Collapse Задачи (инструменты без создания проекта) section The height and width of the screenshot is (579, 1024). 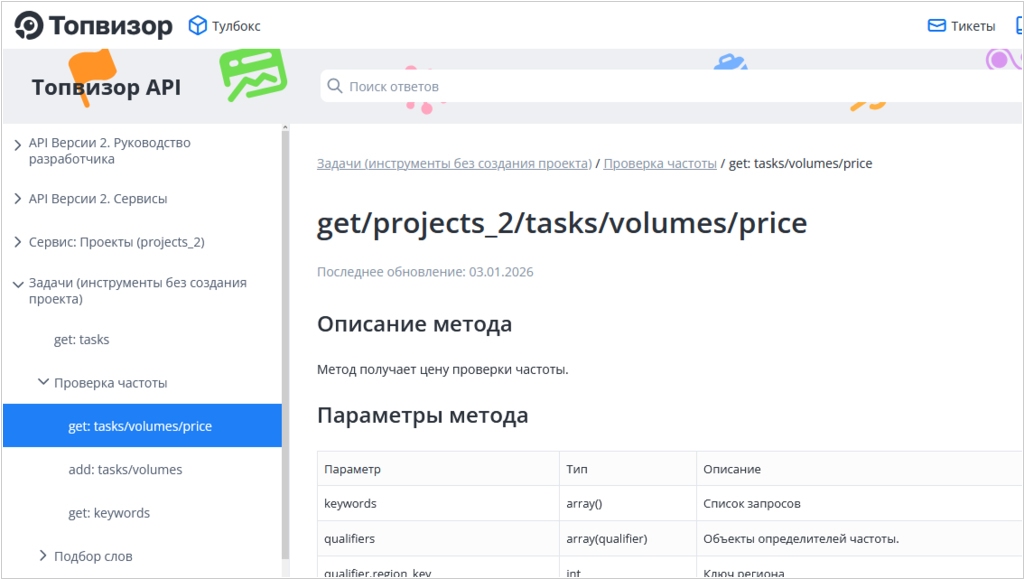(18, 284)
